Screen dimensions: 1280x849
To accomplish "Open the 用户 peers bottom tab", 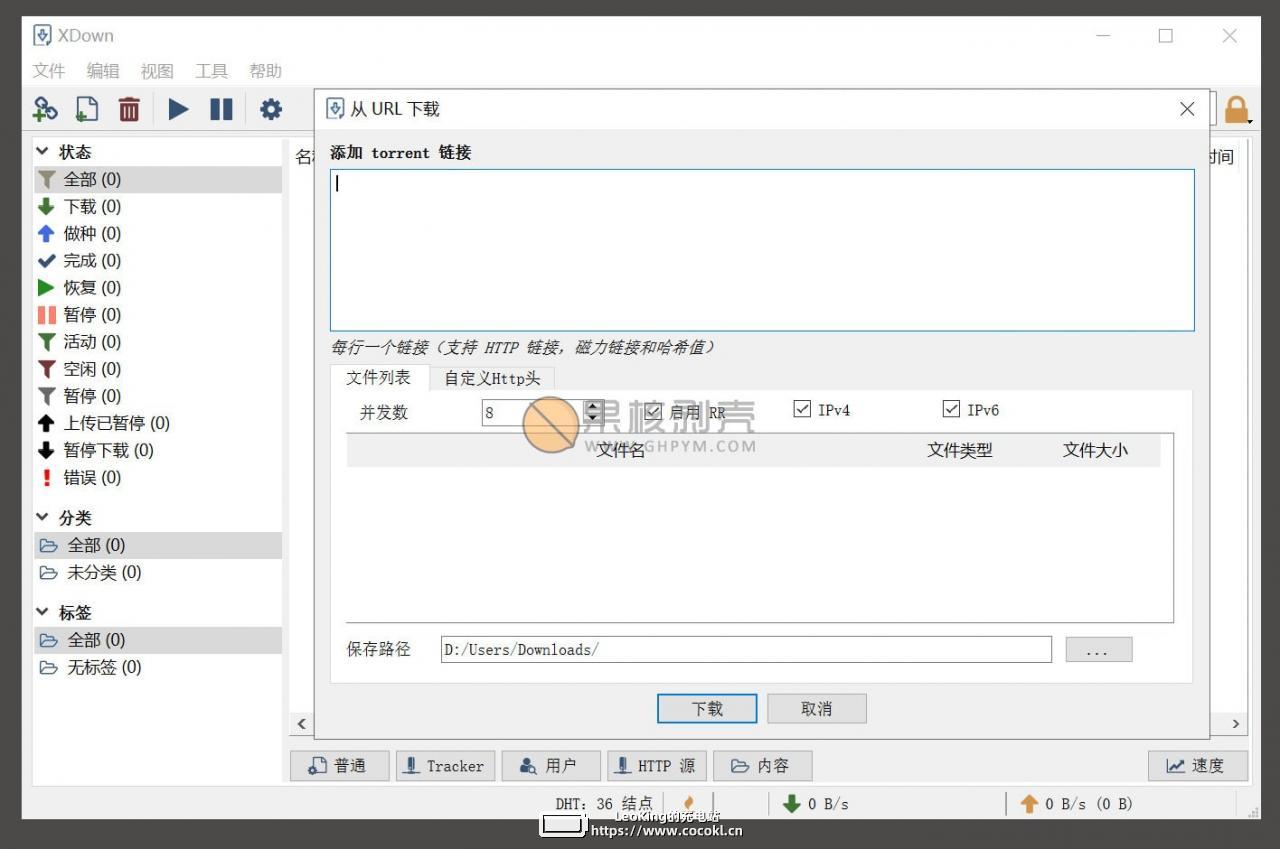I will [x=550, y=766].
